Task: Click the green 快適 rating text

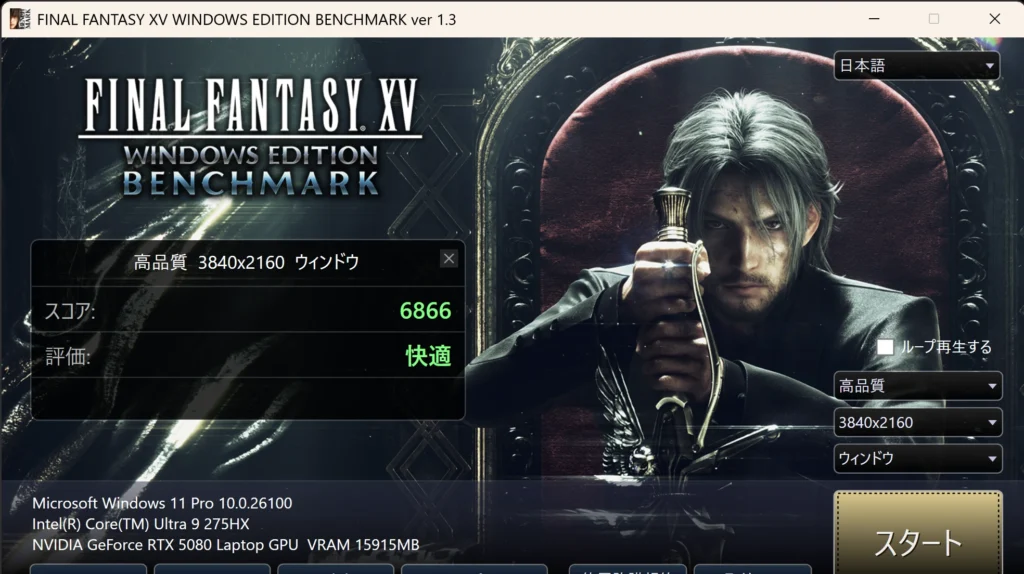Action: pos(428,356)
